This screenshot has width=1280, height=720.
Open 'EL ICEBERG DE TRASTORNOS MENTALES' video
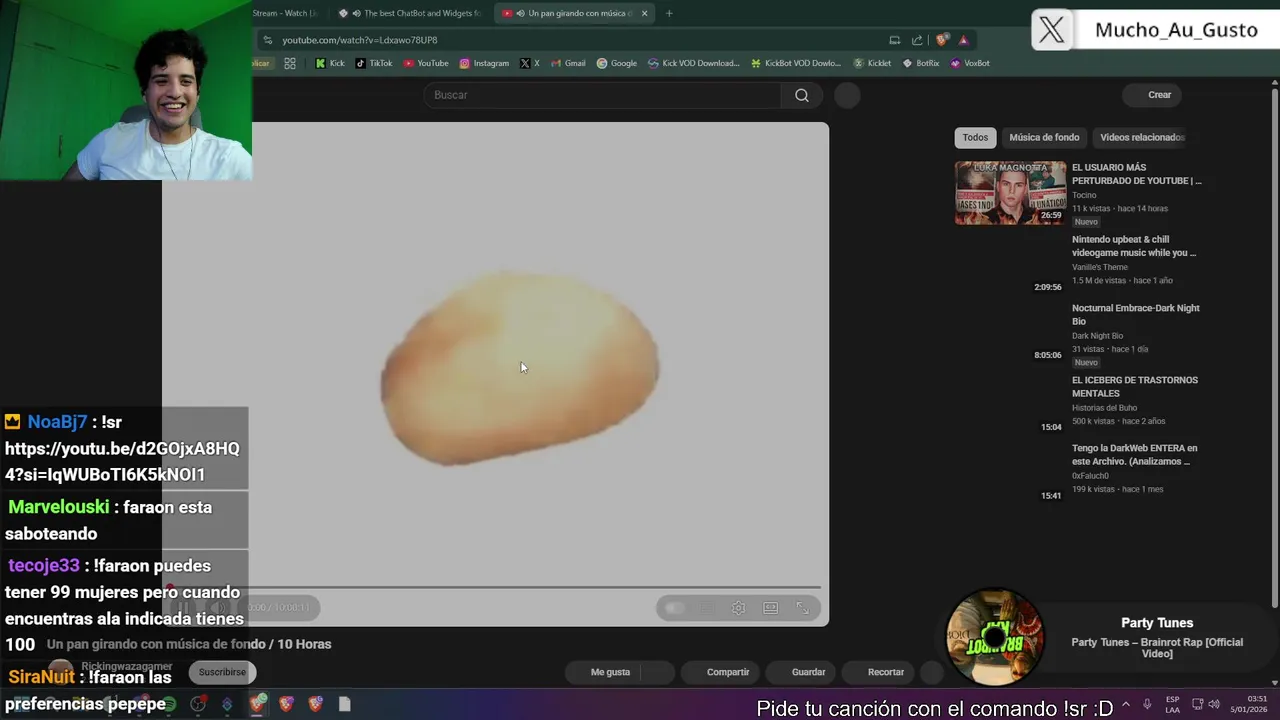[1134, 386]
